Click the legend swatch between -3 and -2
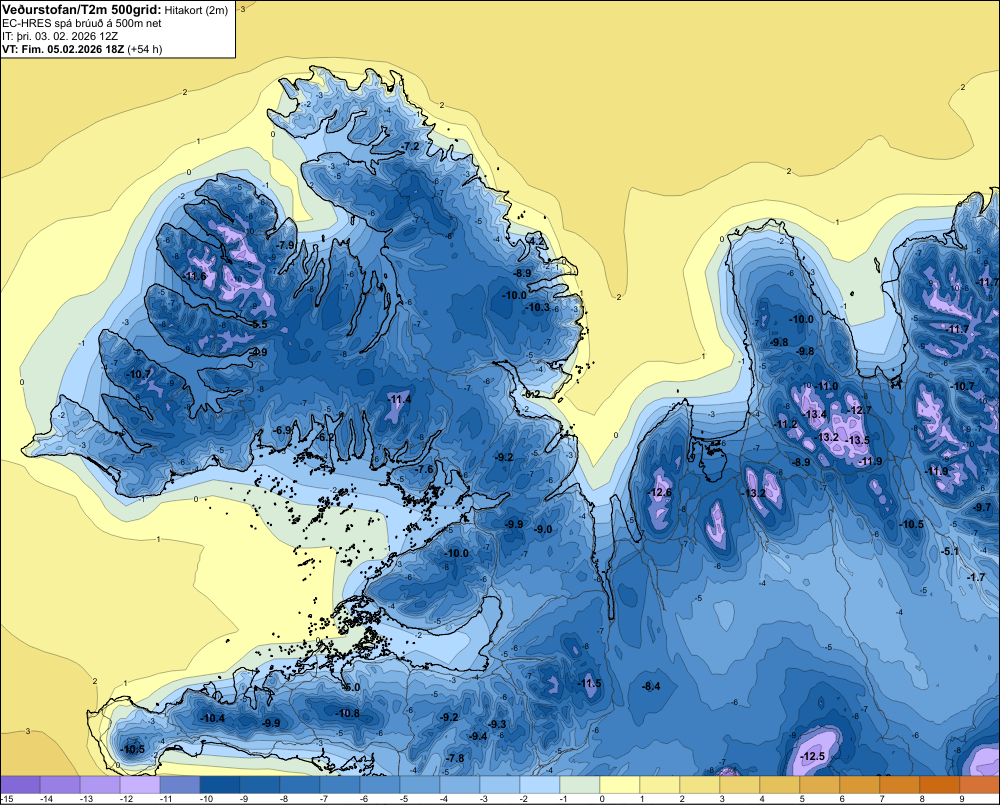 500,785
